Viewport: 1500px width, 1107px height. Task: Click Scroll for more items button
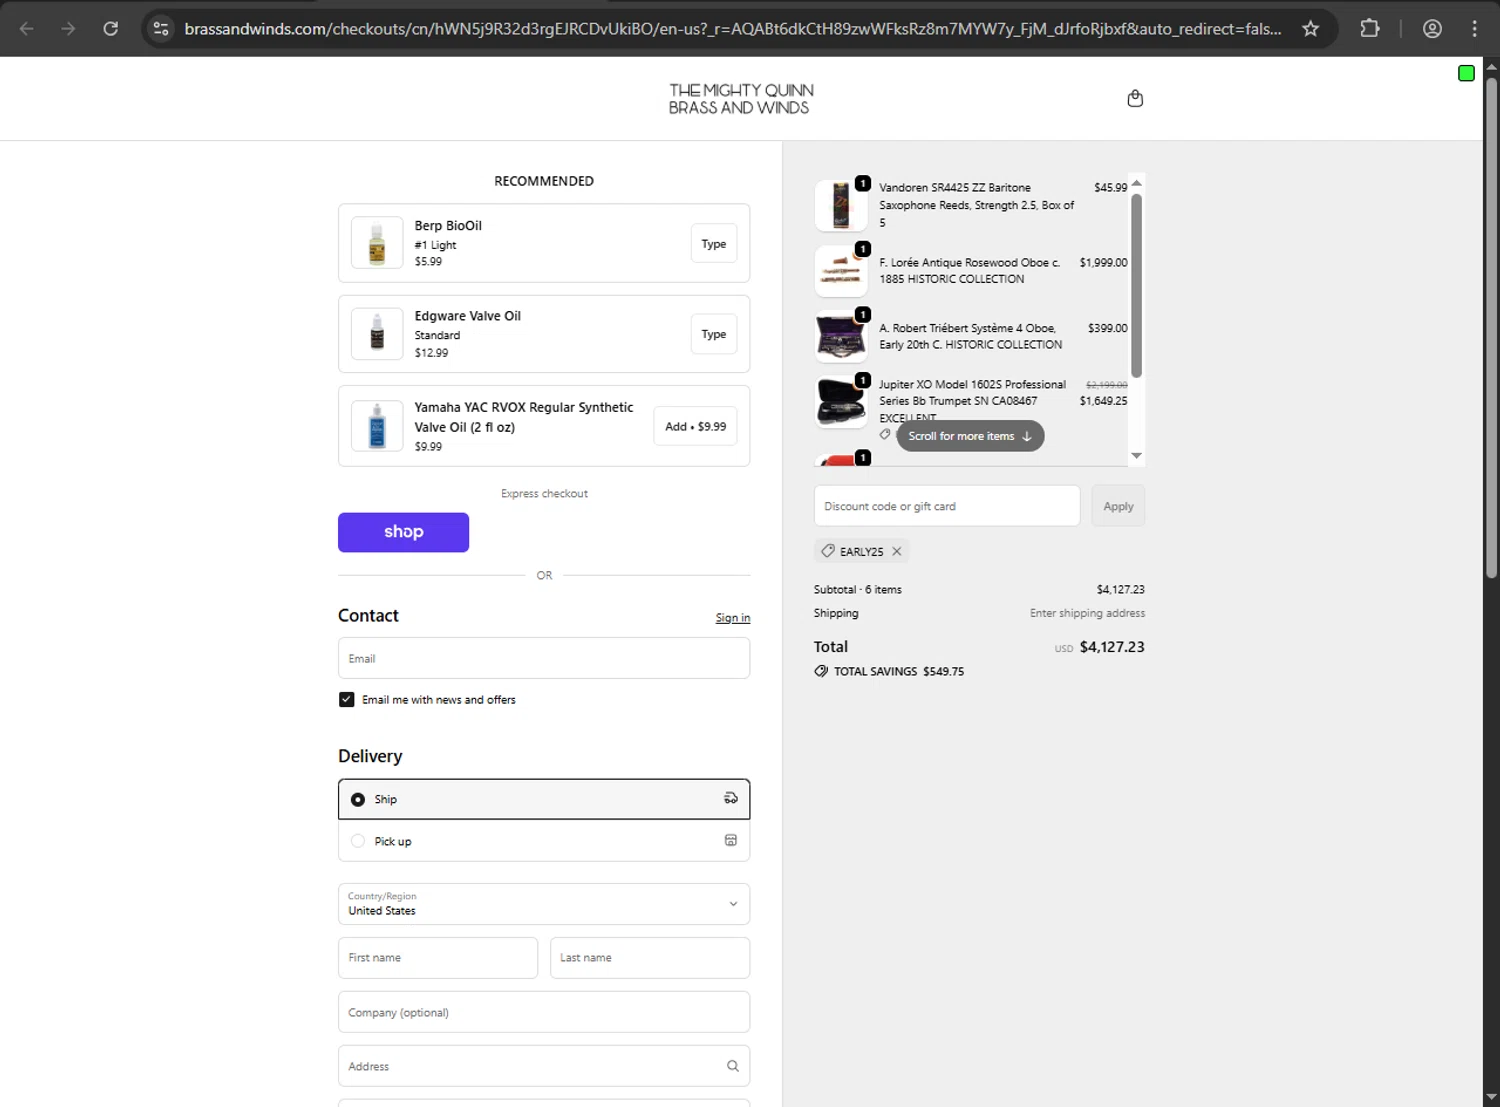coord(970,436)
